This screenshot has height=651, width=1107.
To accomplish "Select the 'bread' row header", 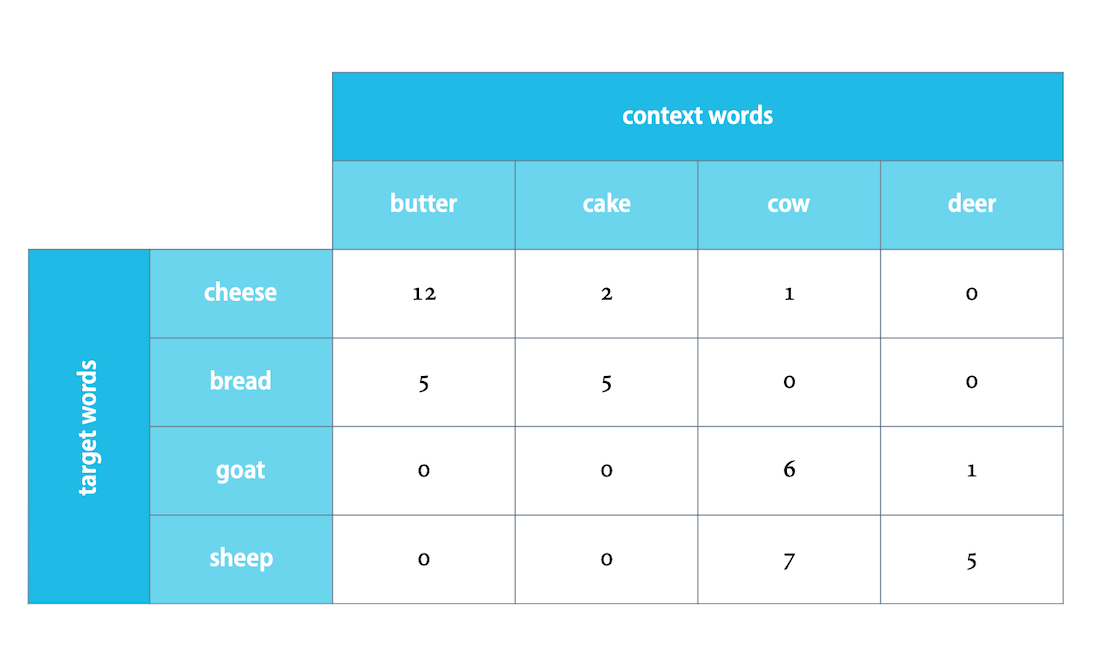I will [x=241, y=382].
